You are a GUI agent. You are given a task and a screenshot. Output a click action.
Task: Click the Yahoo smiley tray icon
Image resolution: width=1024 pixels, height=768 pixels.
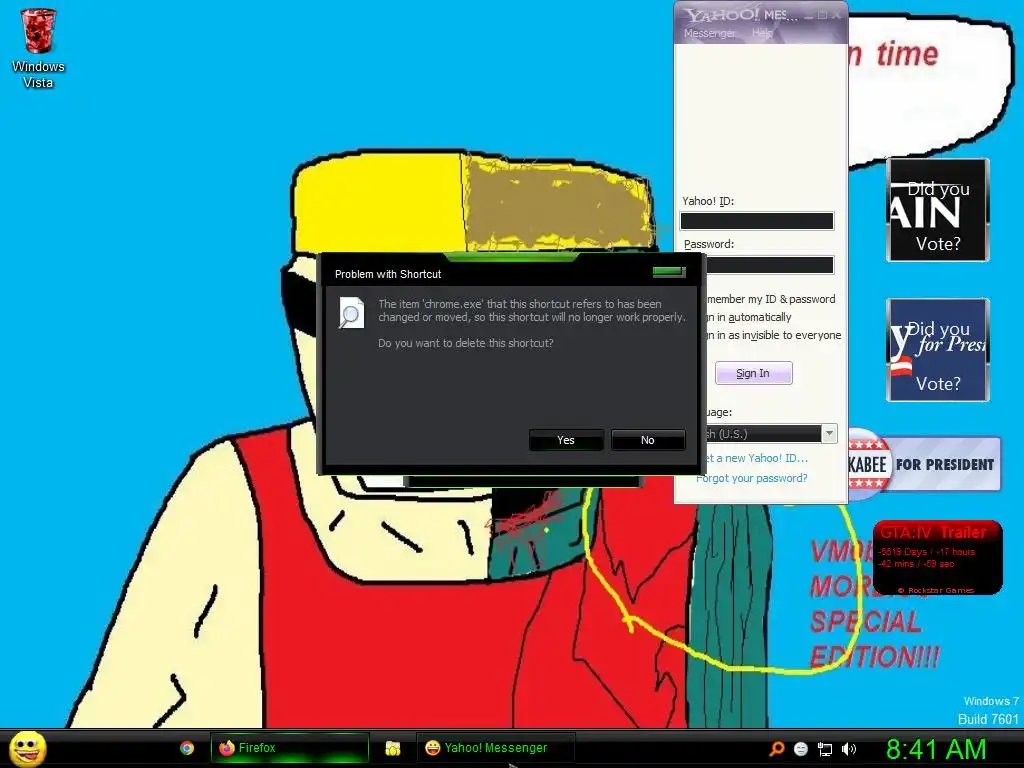[x=801, y=749]
